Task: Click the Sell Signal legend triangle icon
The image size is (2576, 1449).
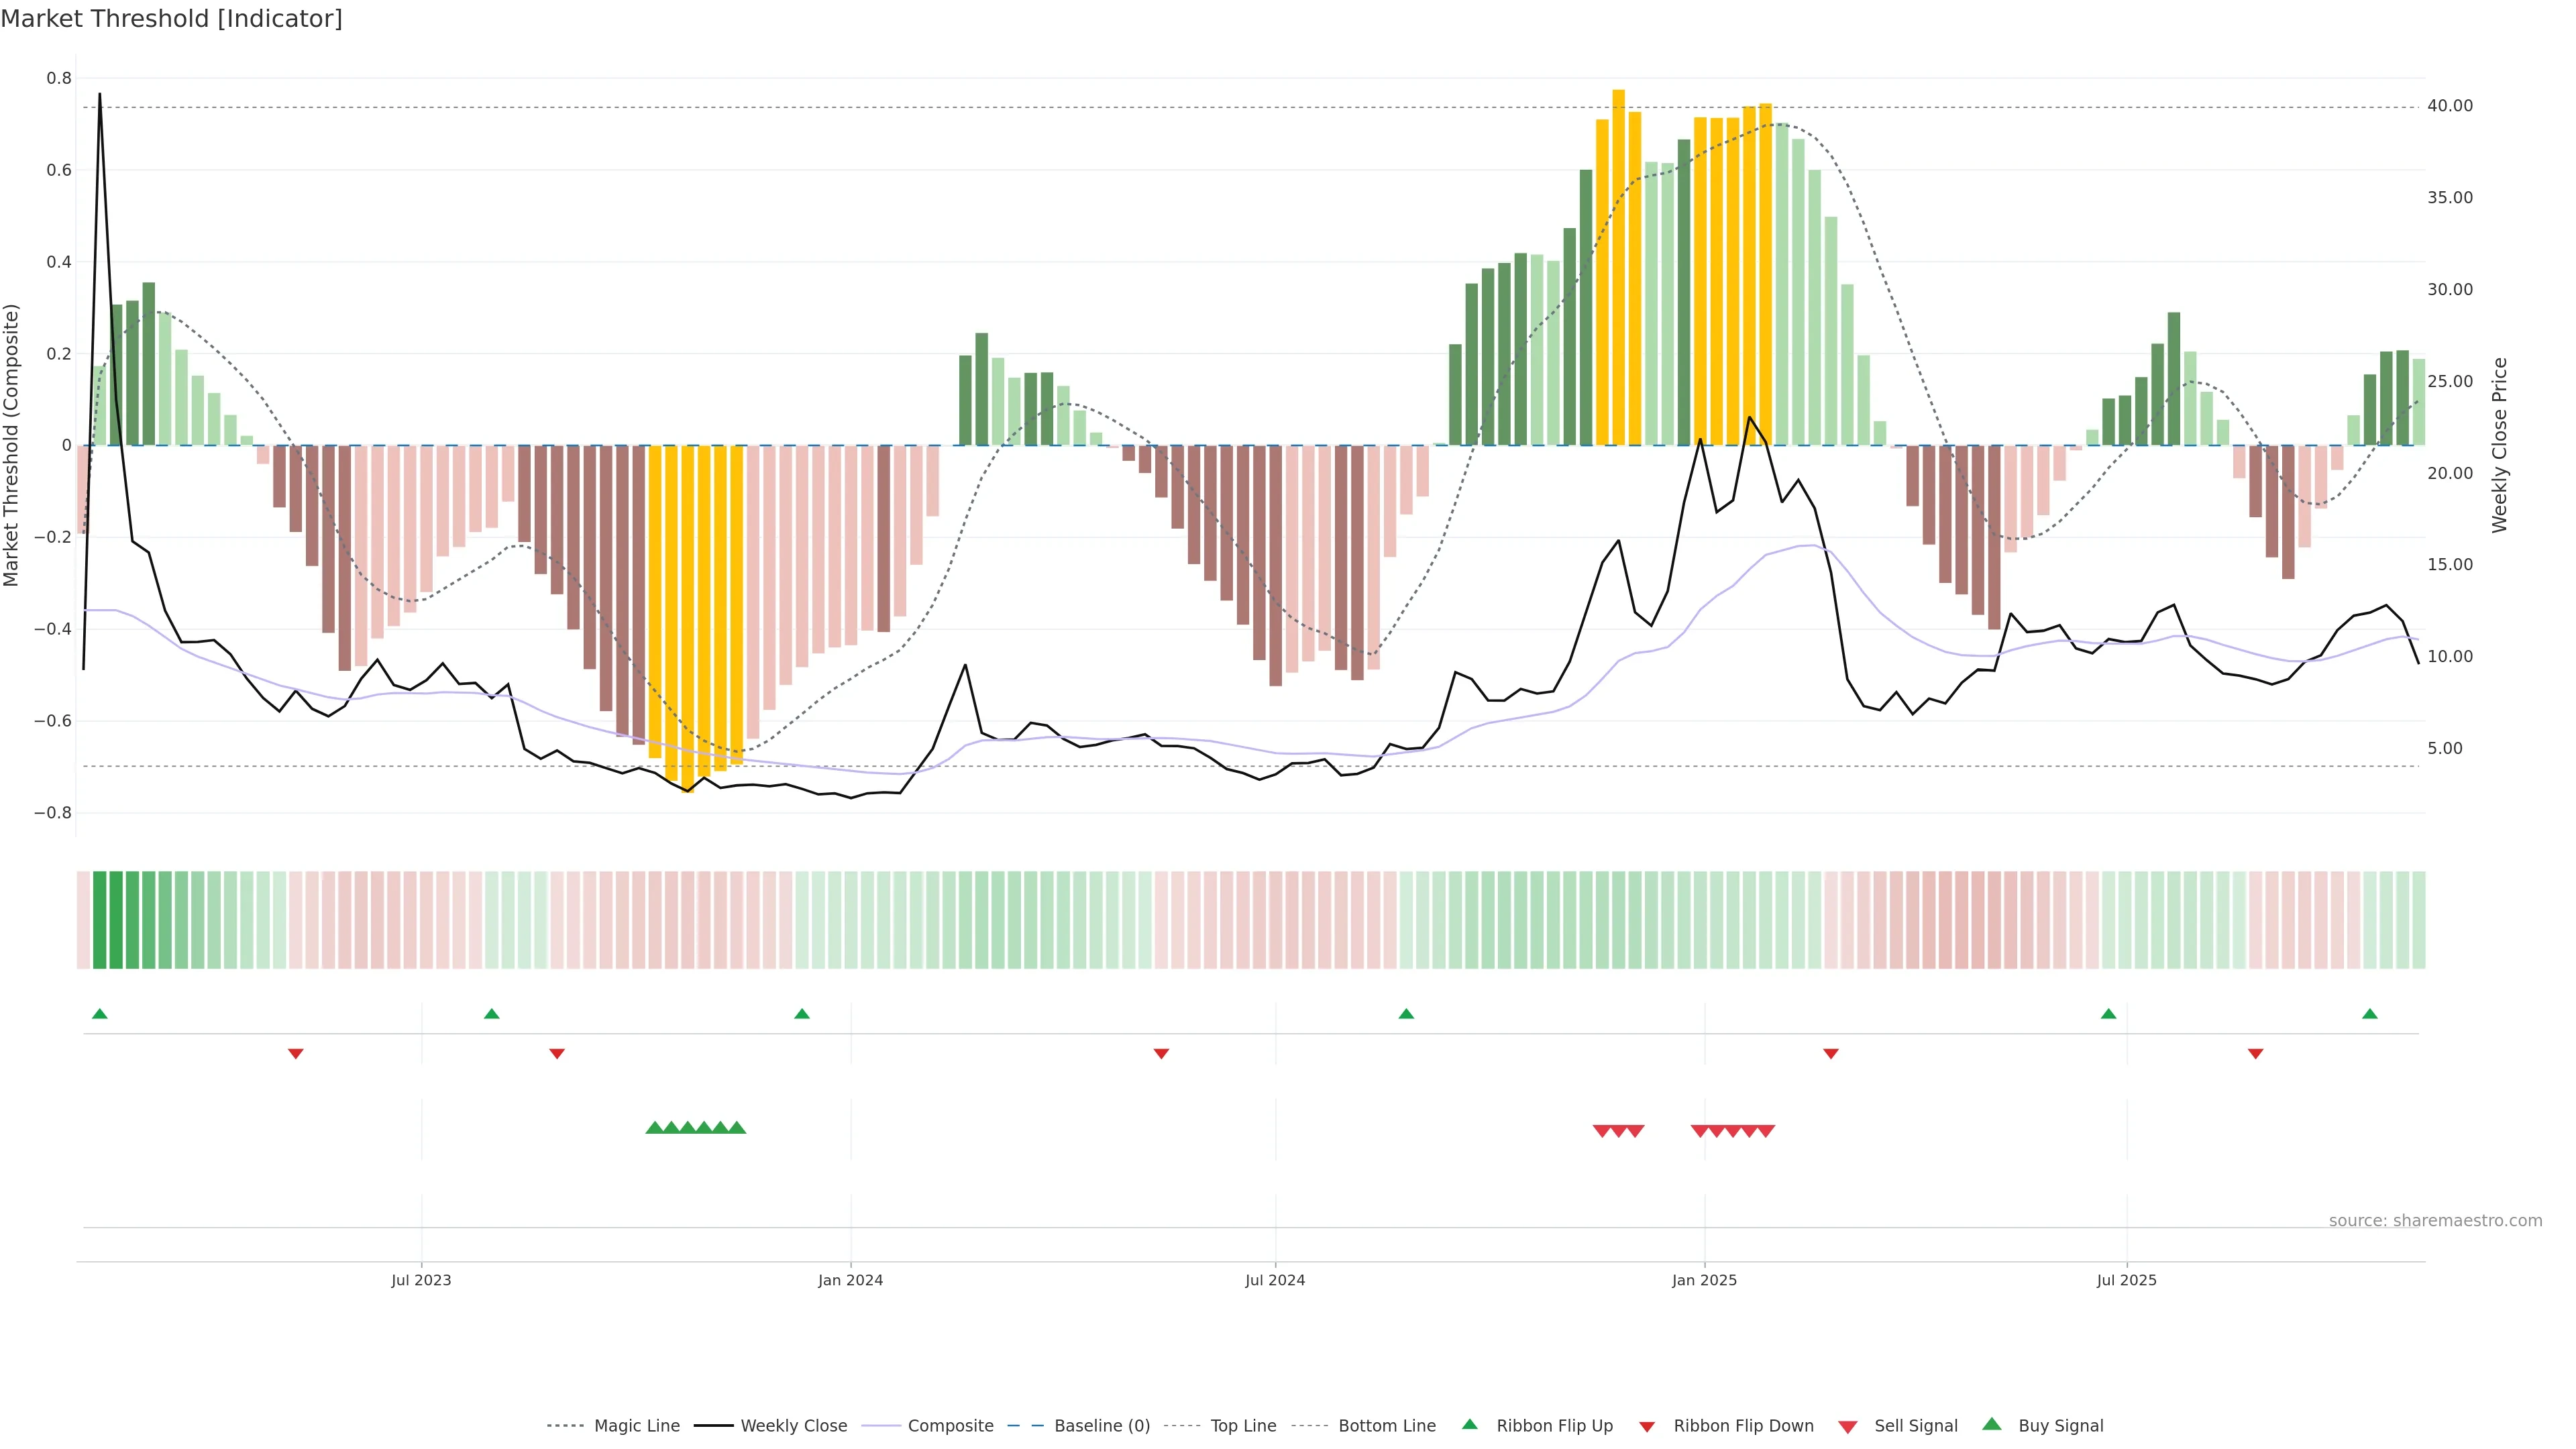Action: [x=1847, y=1427]
